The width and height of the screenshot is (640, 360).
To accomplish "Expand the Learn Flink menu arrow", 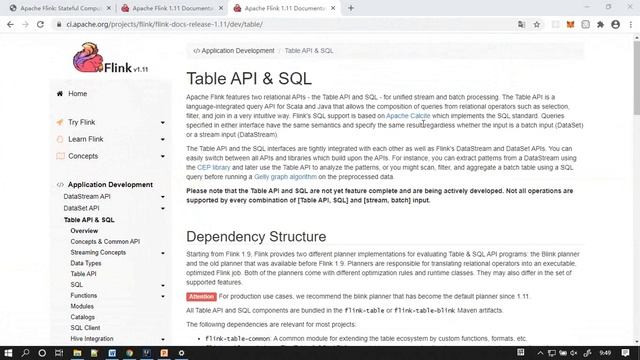I will [x=162, y=140].
